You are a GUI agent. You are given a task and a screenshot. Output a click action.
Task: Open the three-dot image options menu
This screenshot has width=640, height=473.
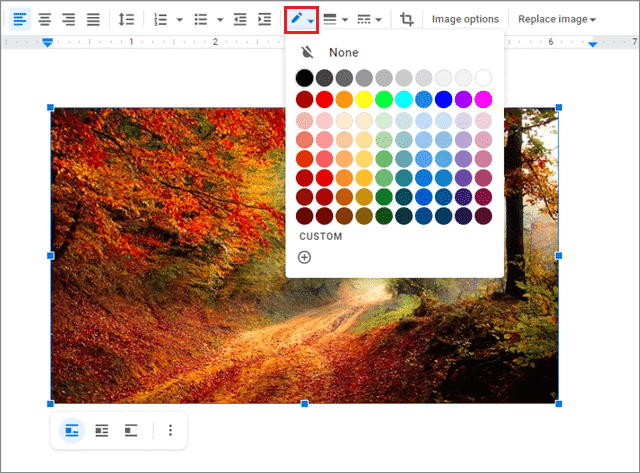(170, 430)
